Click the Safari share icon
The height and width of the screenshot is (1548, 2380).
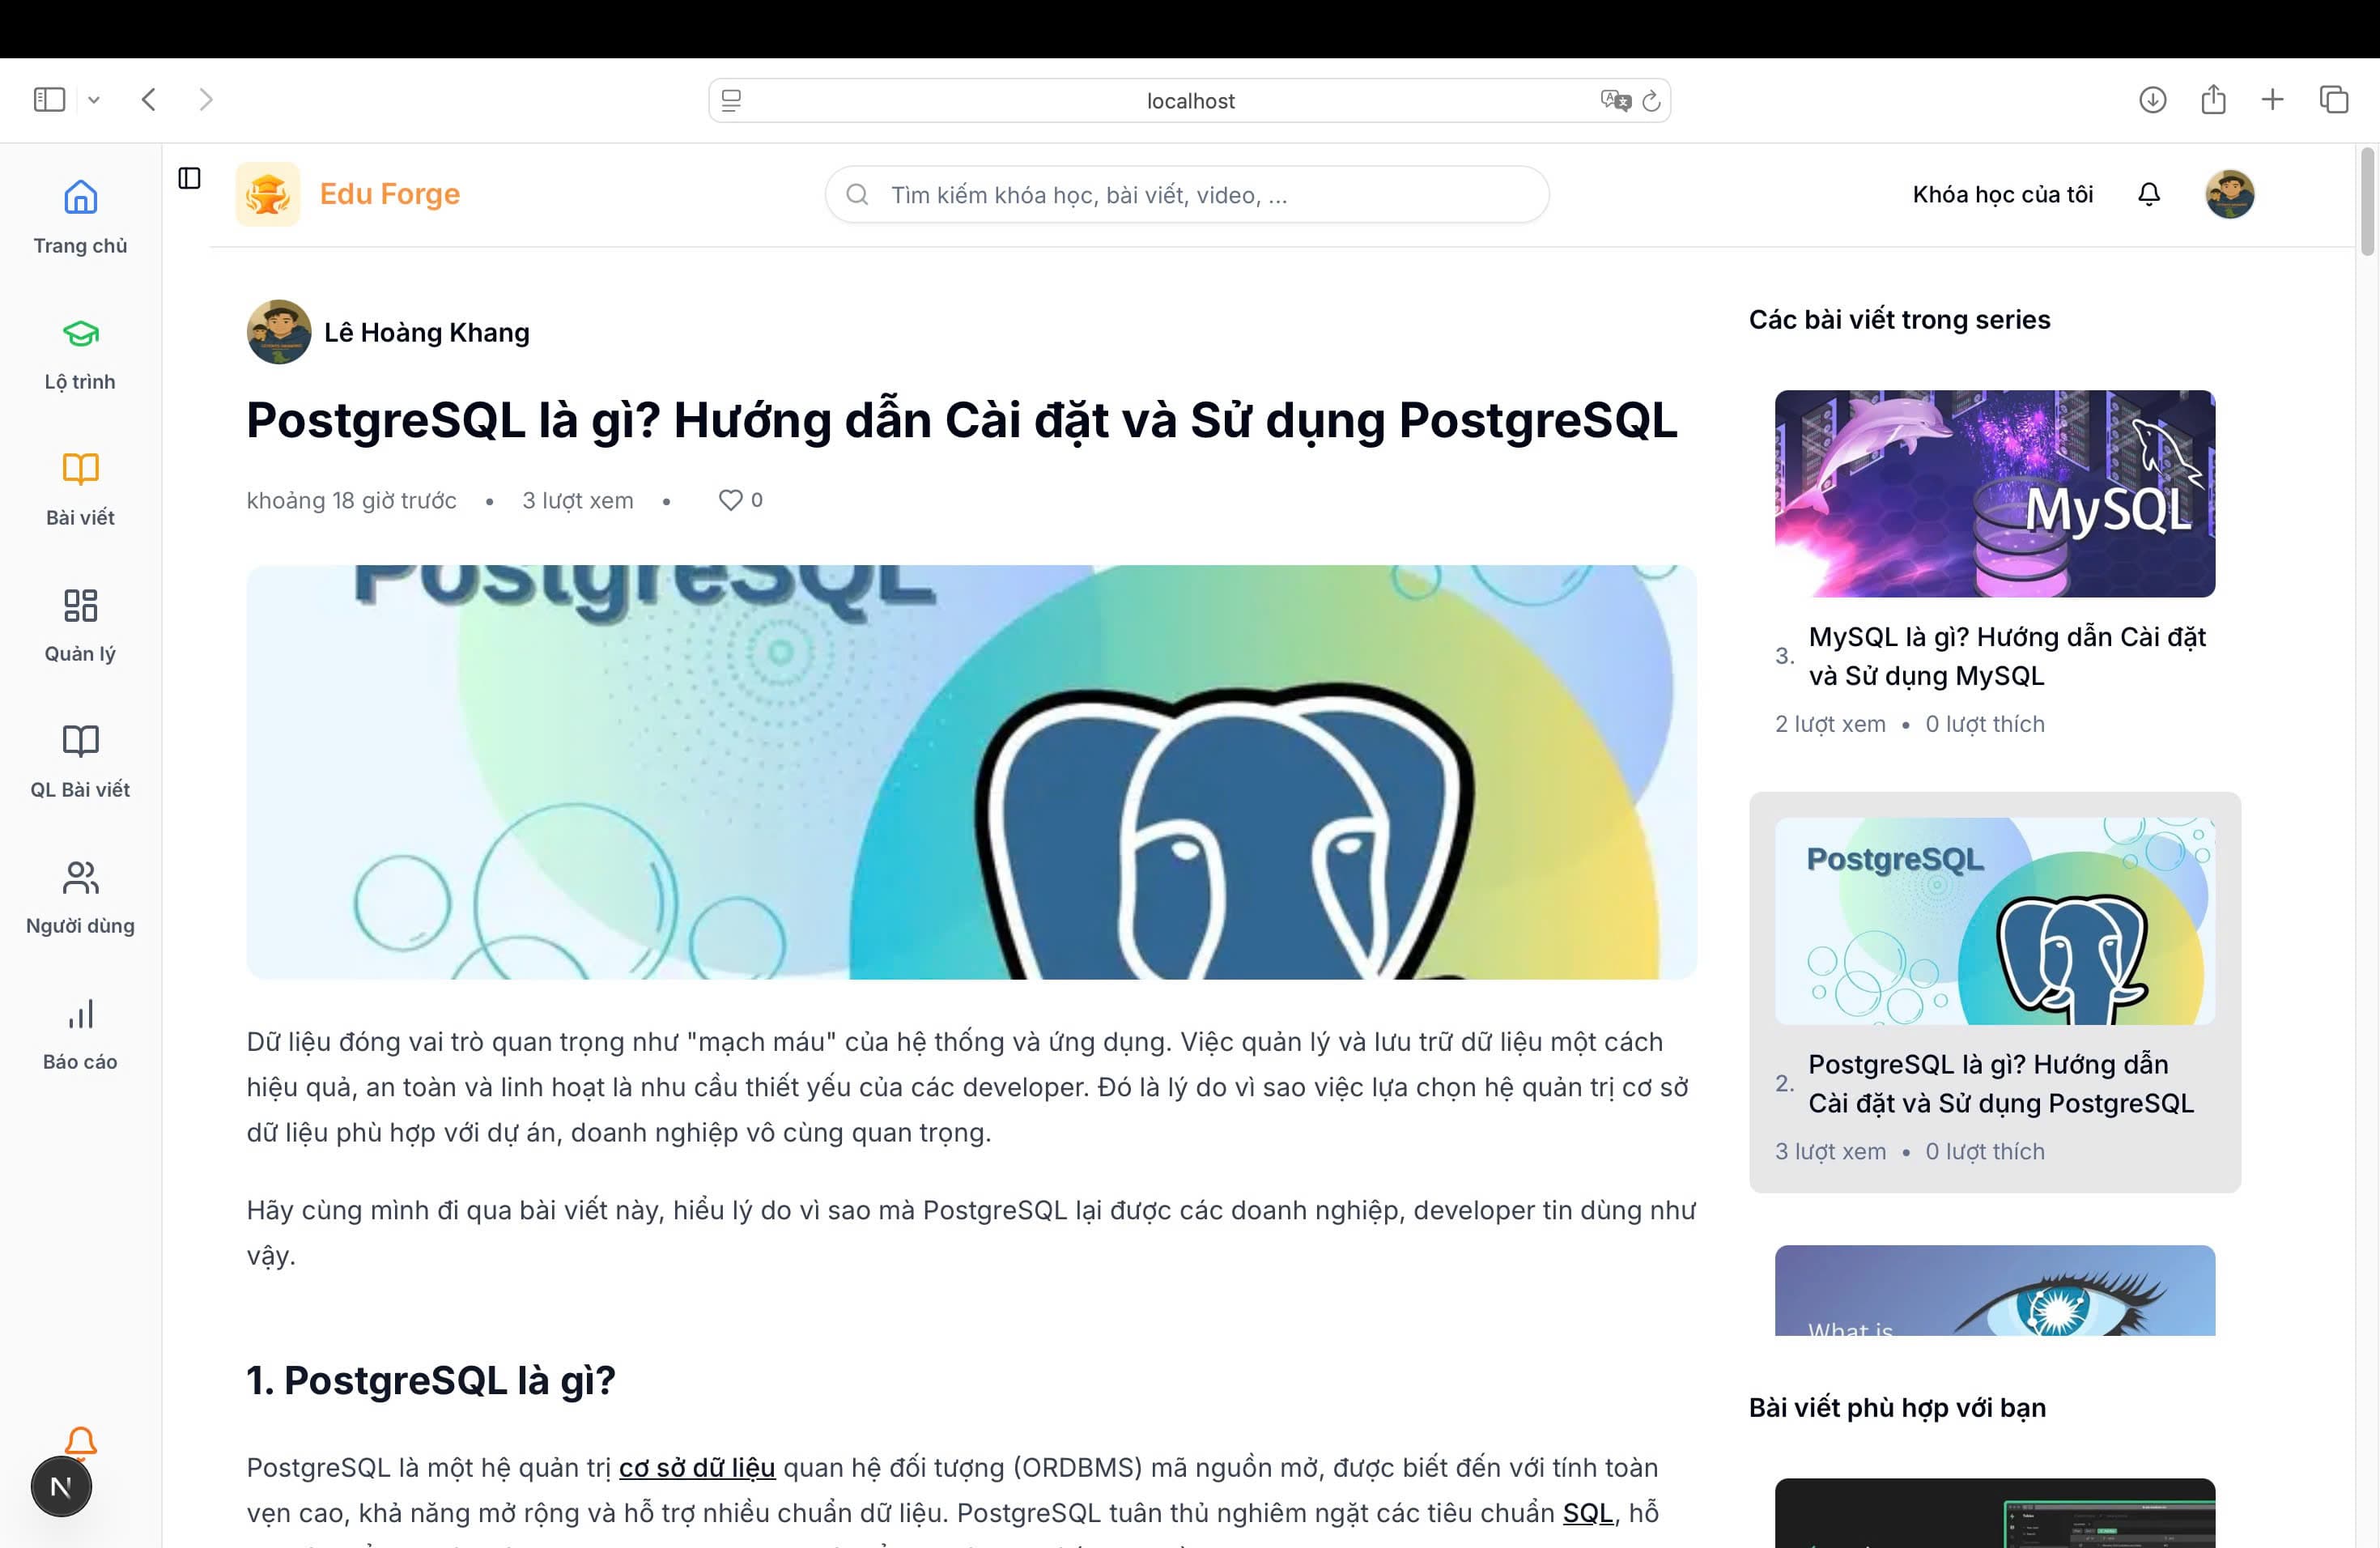[x=2213, y=98]
